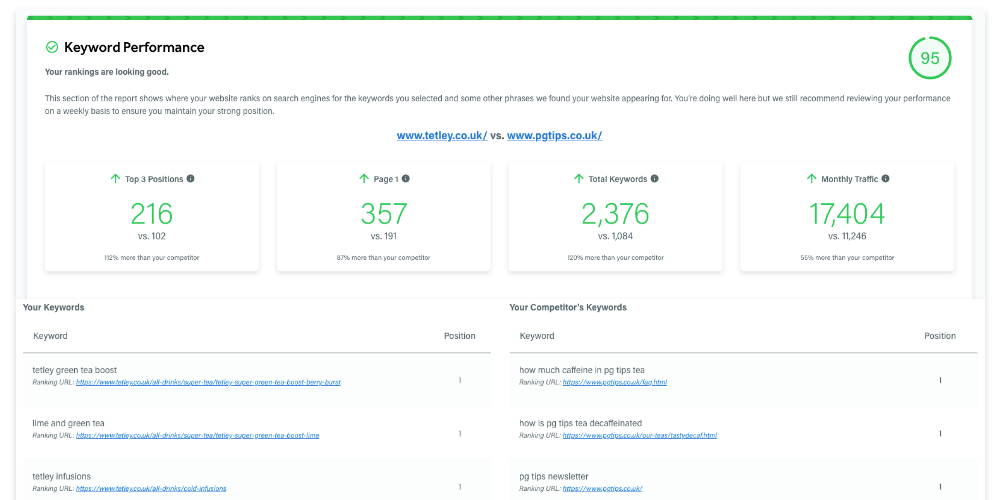
Task: Select the 'pg tips newsletter' keyword
Action: [x=554, y=476]
